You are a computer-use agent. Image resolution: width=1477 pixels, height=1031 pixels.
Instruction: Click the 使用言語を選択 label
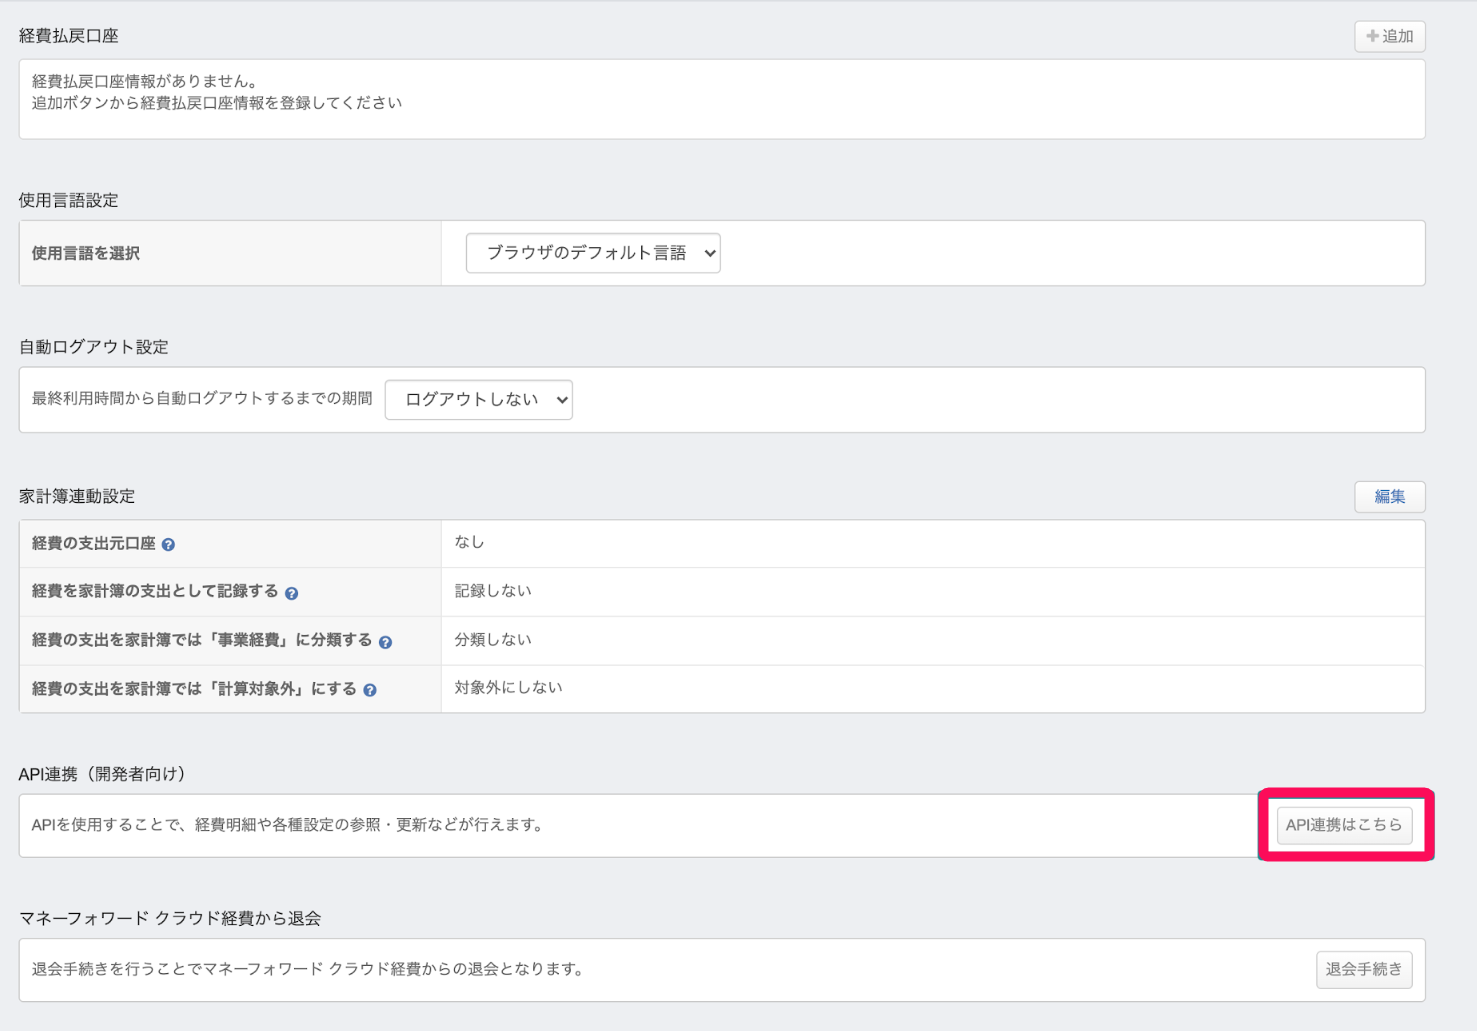(86, 253)
